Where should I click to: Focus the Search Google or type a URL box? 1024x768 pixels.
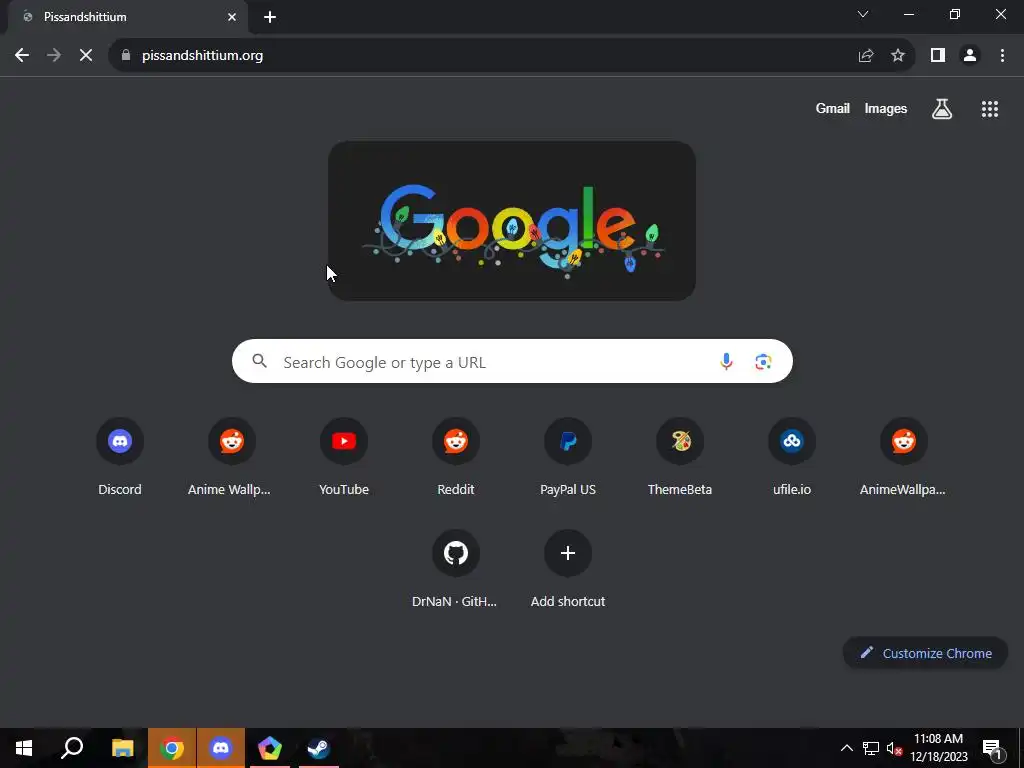(512, 361)
